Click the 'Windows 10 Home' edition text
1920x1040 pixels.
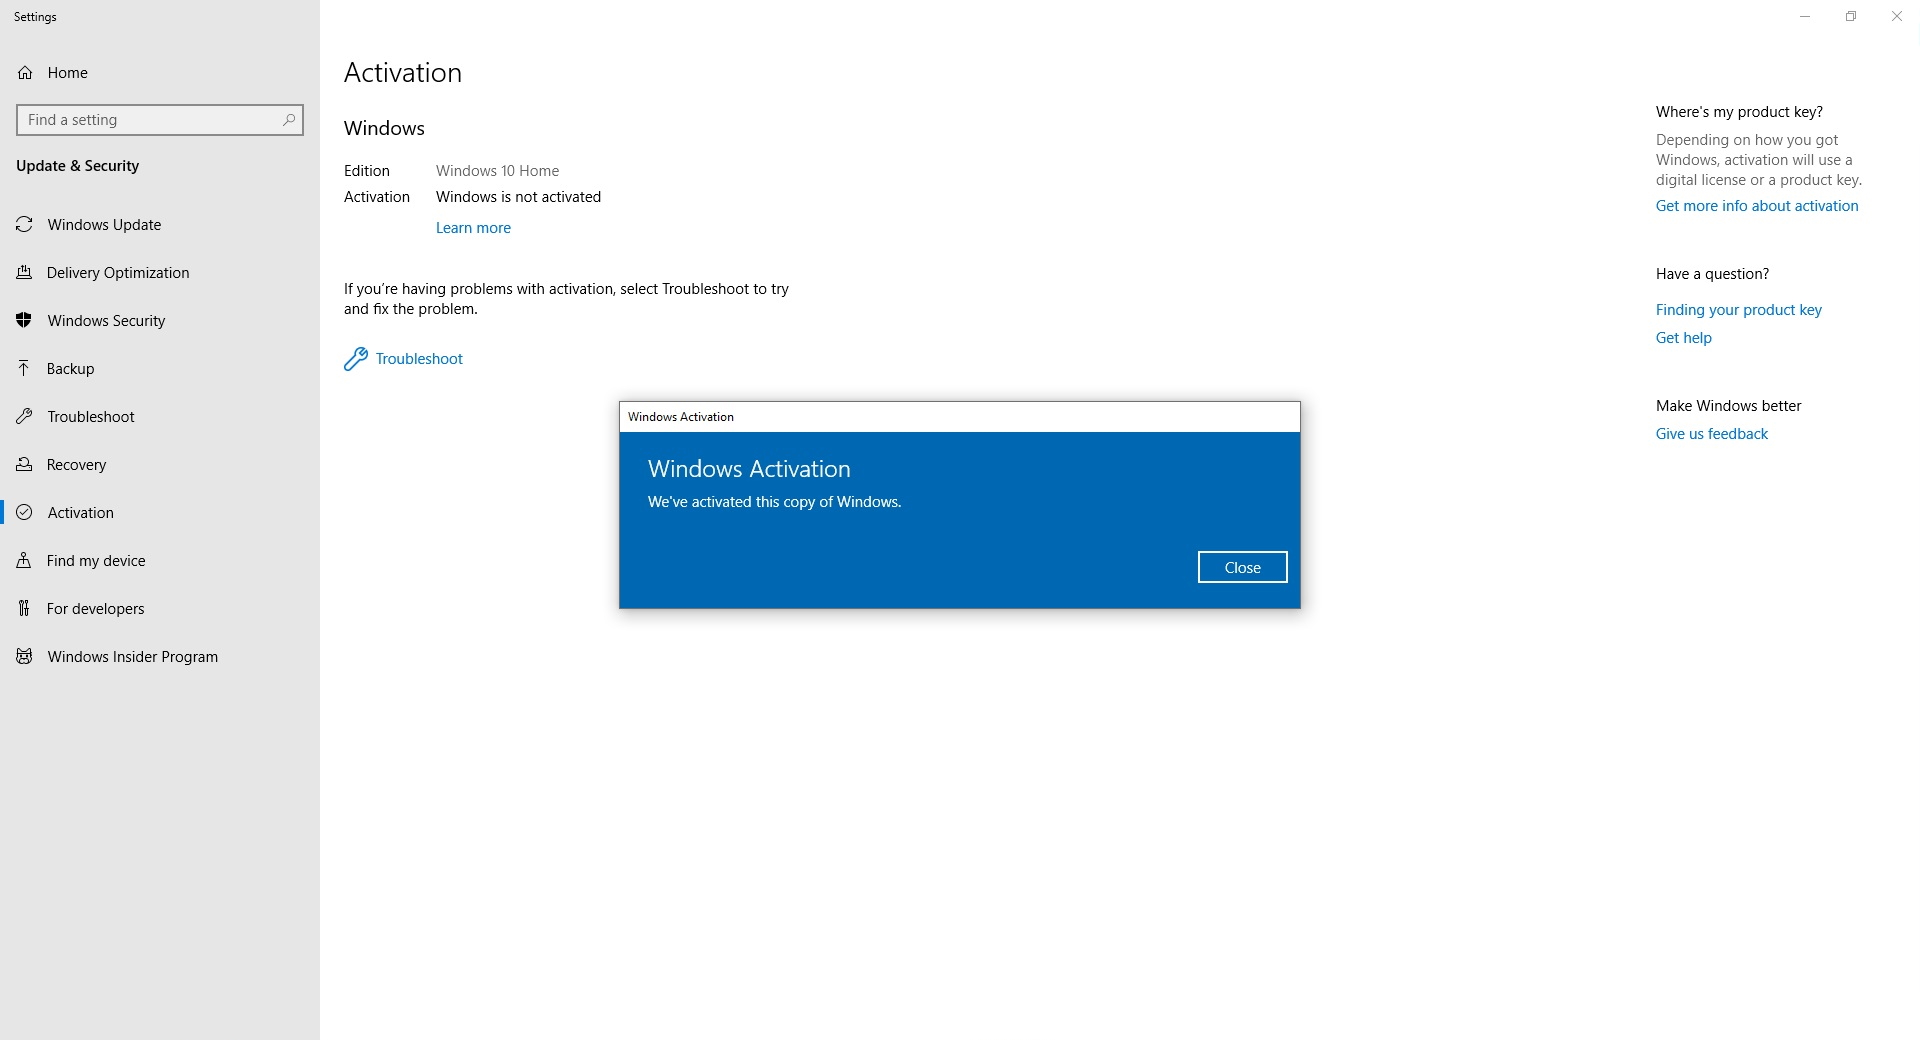pos(497,171)
